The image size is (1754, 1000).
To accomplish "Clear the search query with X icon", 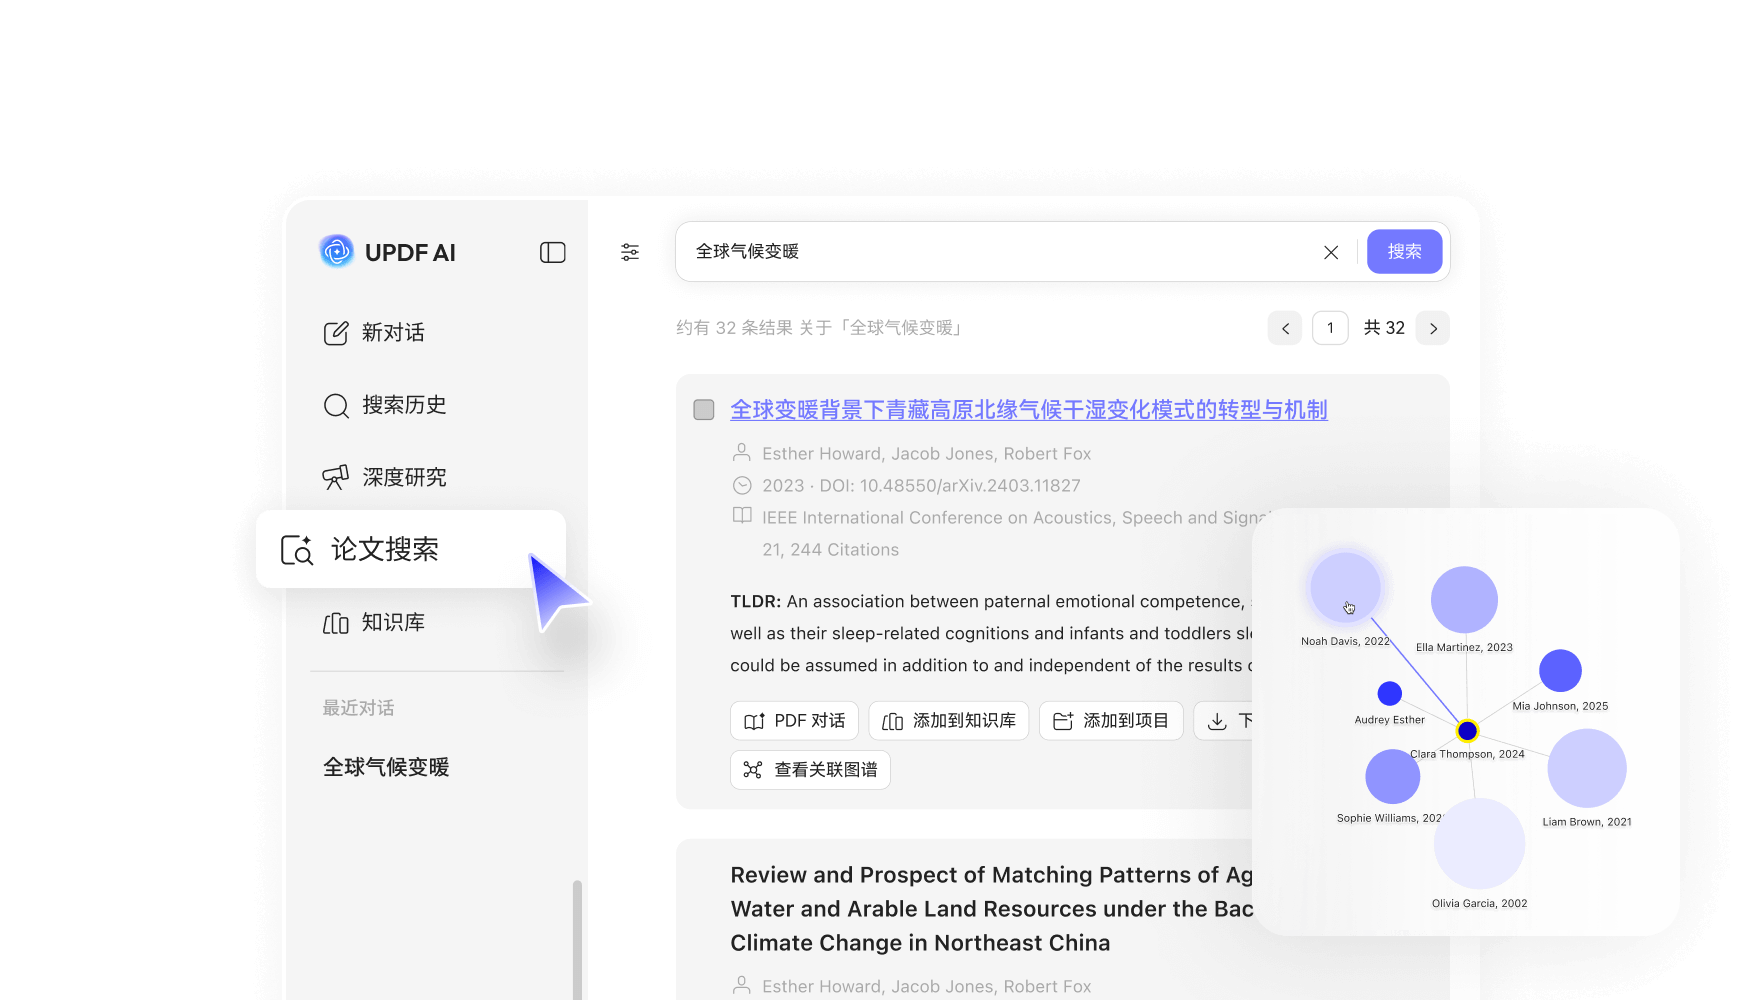I will (1330, 253).
